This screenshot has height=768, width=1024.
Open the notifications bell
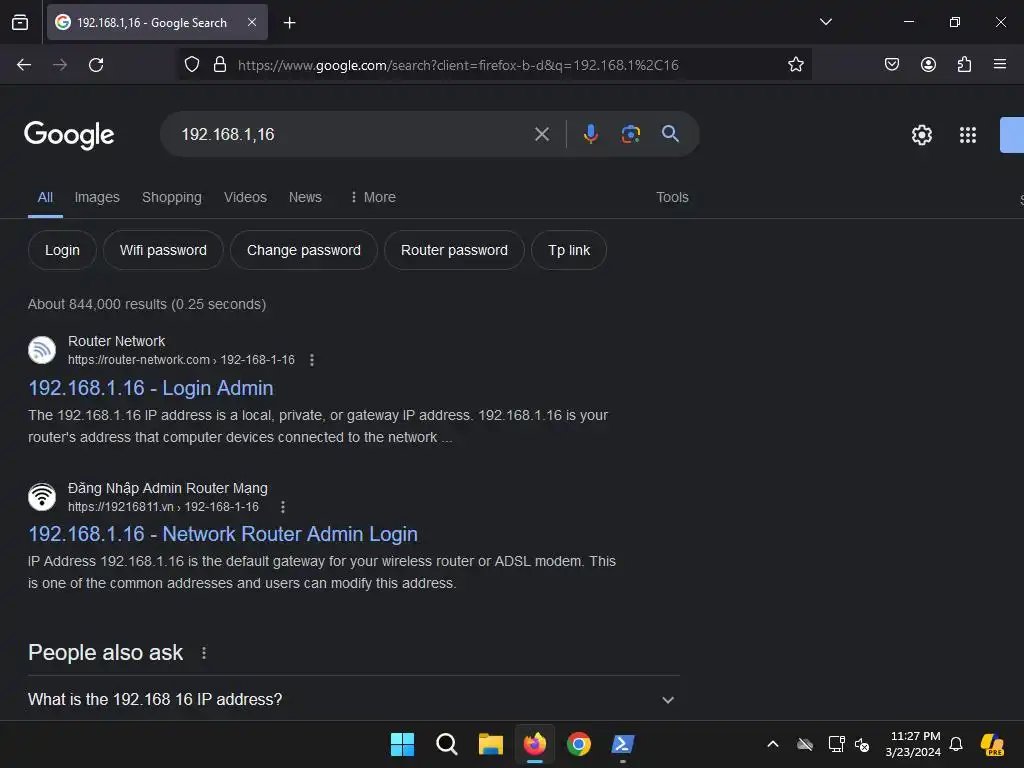click(956, 744)
